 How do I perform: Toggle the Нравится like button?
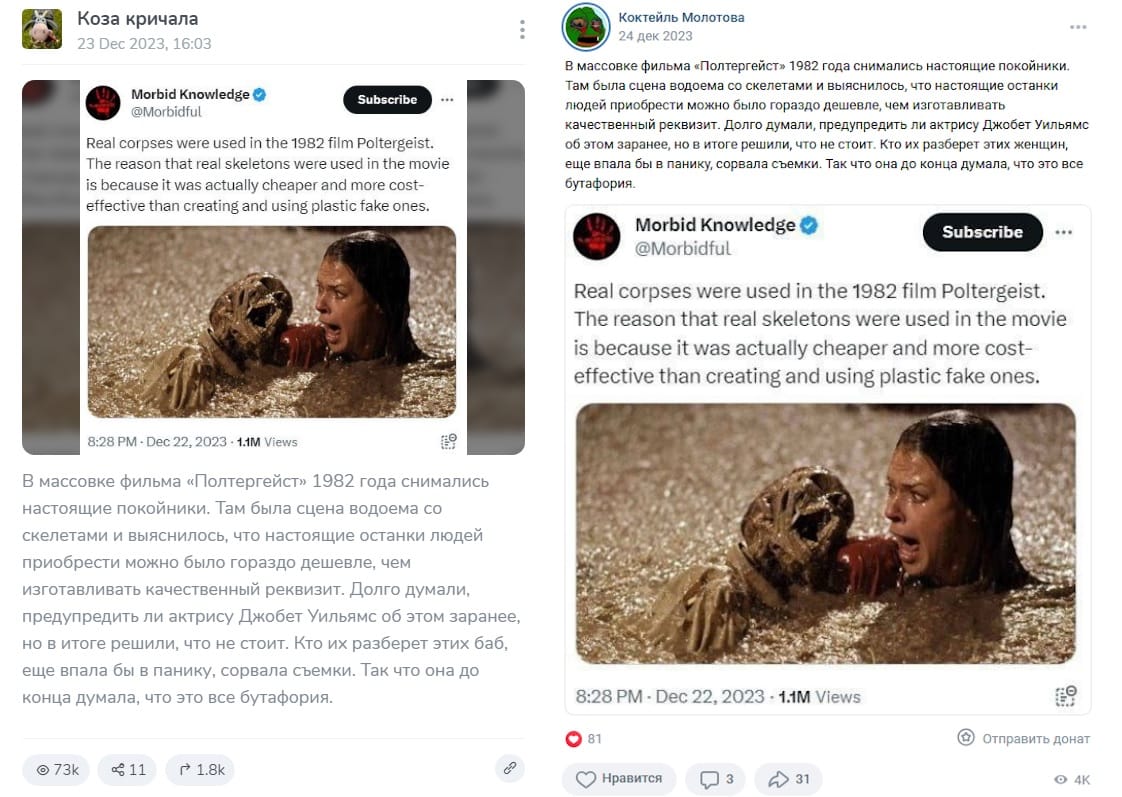coord(619,779)
